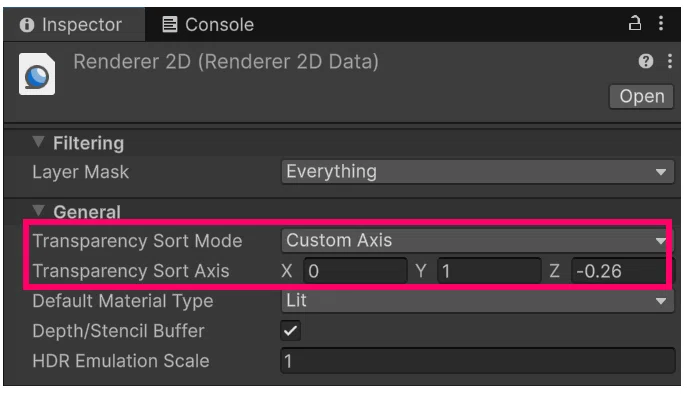Switch to the Console tab

click(208, 25)
